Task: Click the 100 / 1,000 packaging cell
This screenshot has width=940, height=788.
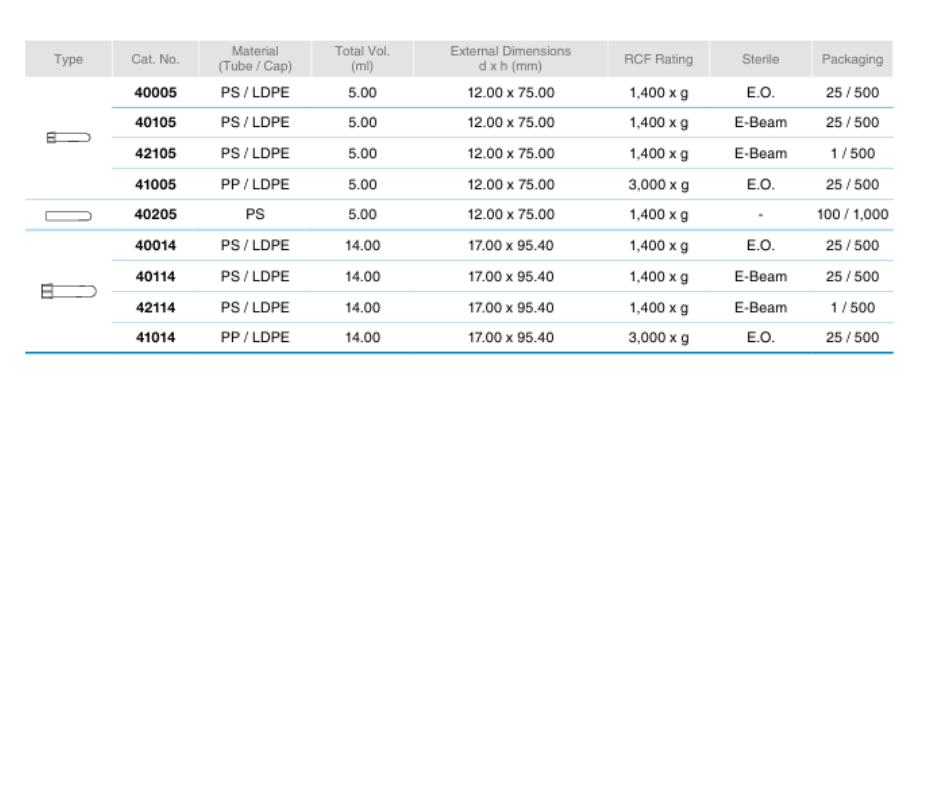Action: click(852, 215)
